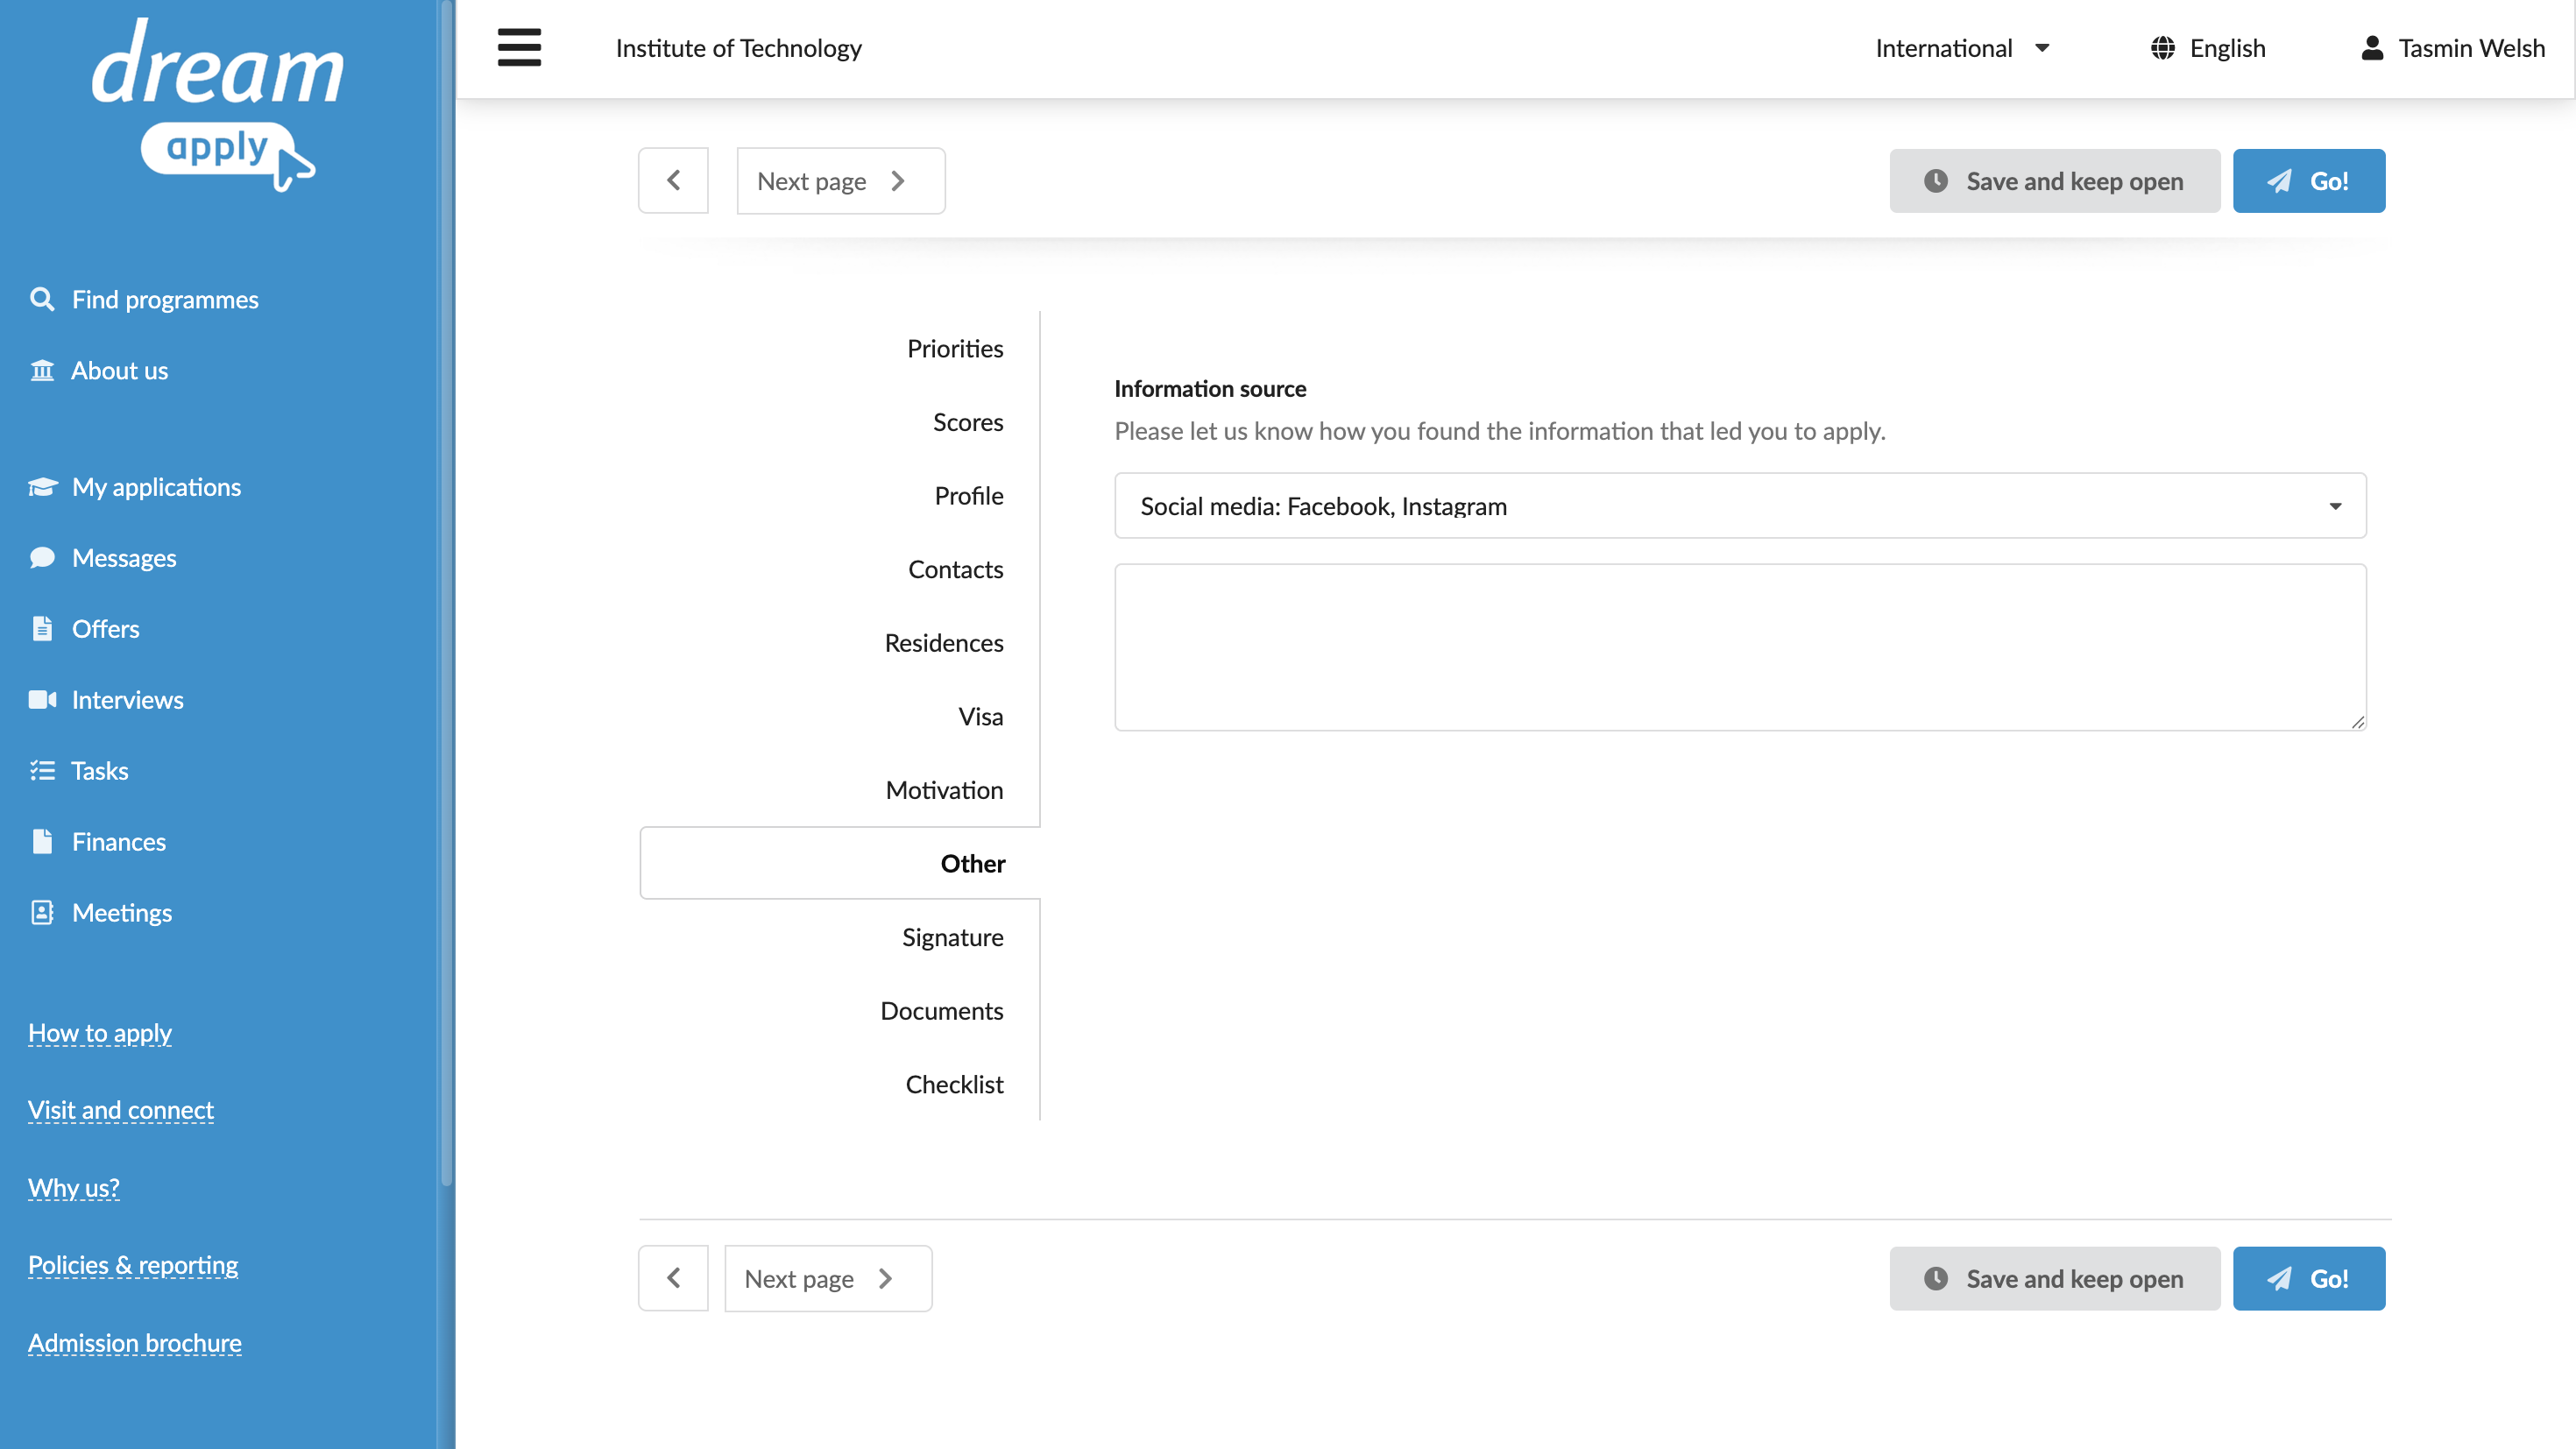Switch to the Contacts tab
Screen dimensions: 2576x1449
click(955, 569)
